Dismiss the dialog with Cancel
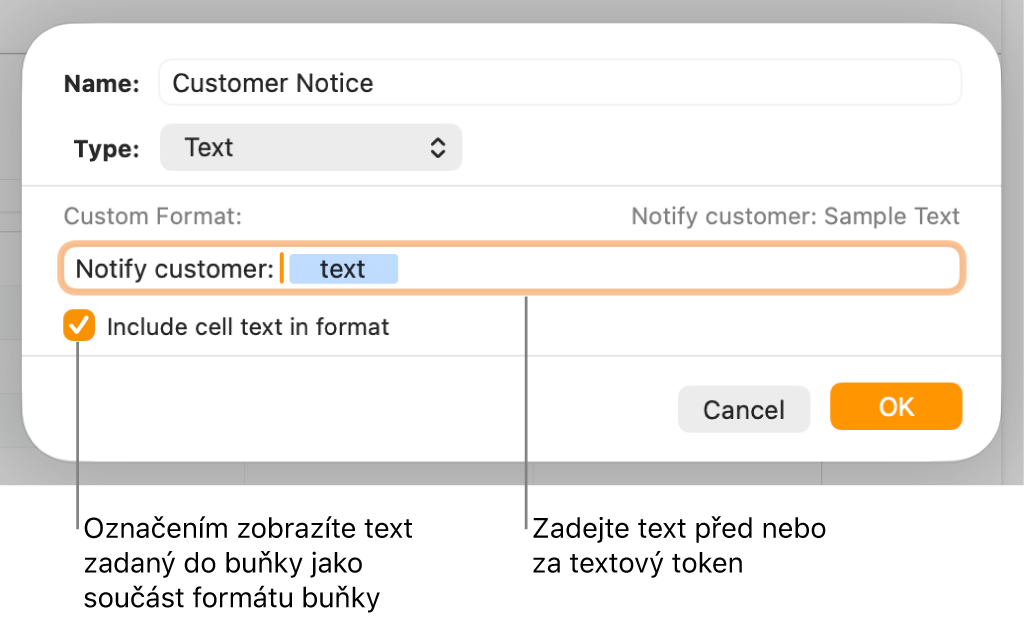This screenshot has height=617, width=1025. point(744,408)
